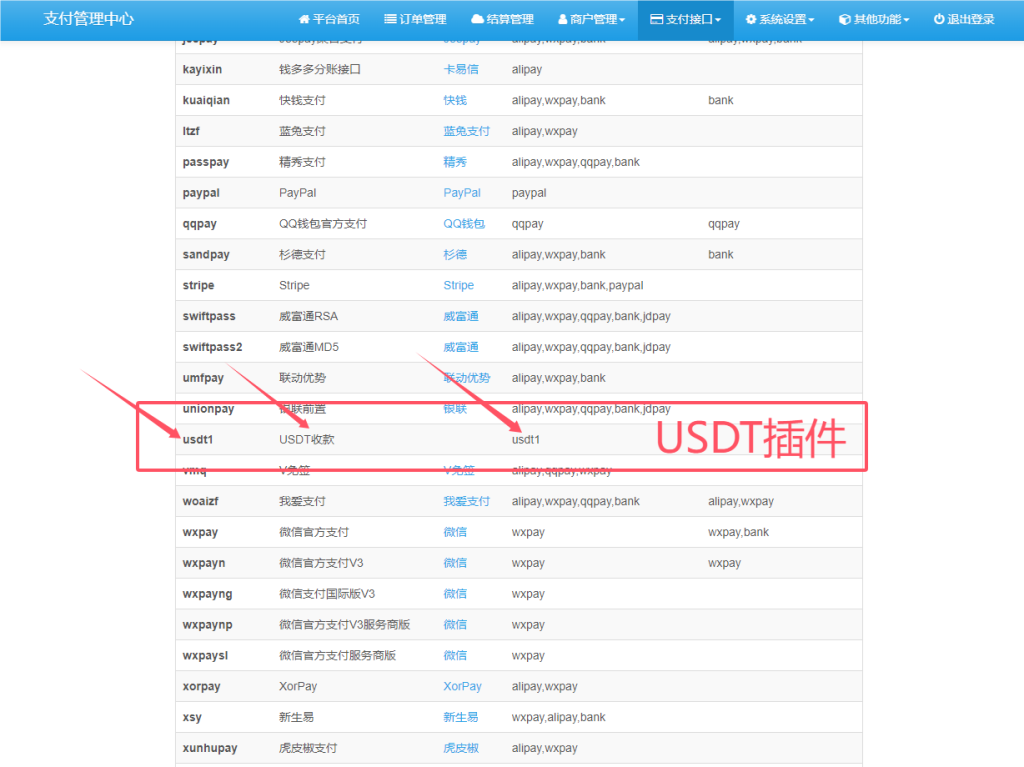This screenshot has width=1024, height=767.
Task: Open the 快钱 link in kuaiqian row
Action: tap(455, 100)
